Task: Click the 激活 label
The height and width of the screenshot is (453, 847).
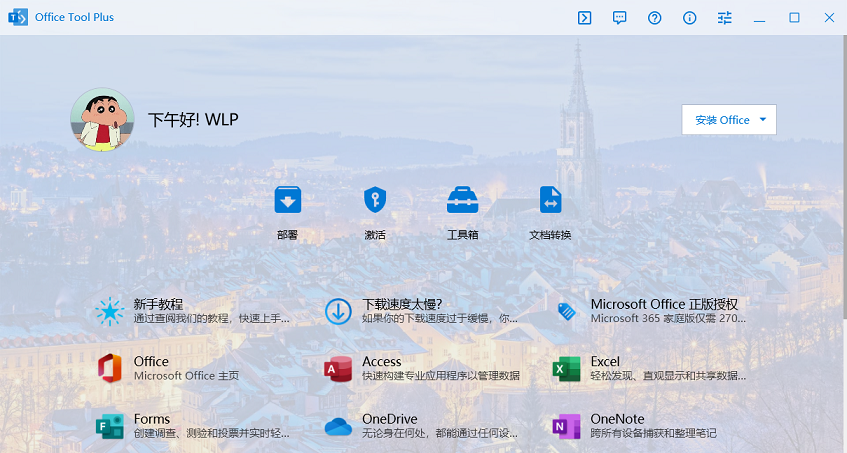Action: click(375, 235)
